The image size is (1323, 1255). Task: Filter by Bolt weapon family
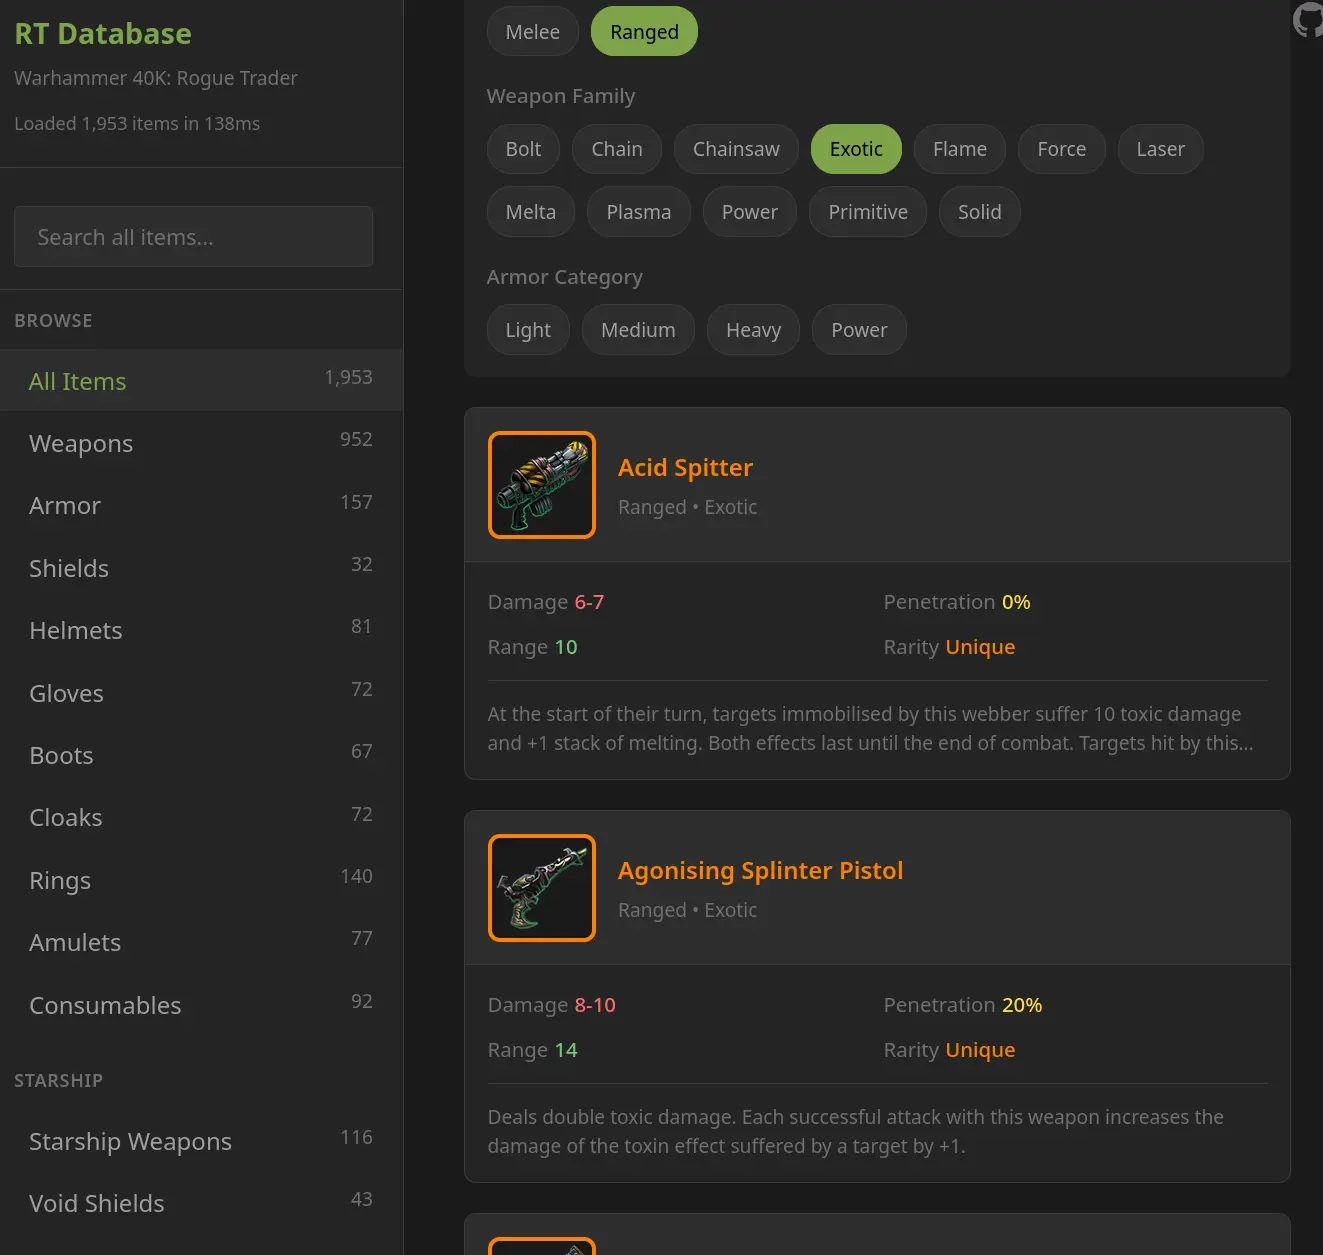point(523,149)
